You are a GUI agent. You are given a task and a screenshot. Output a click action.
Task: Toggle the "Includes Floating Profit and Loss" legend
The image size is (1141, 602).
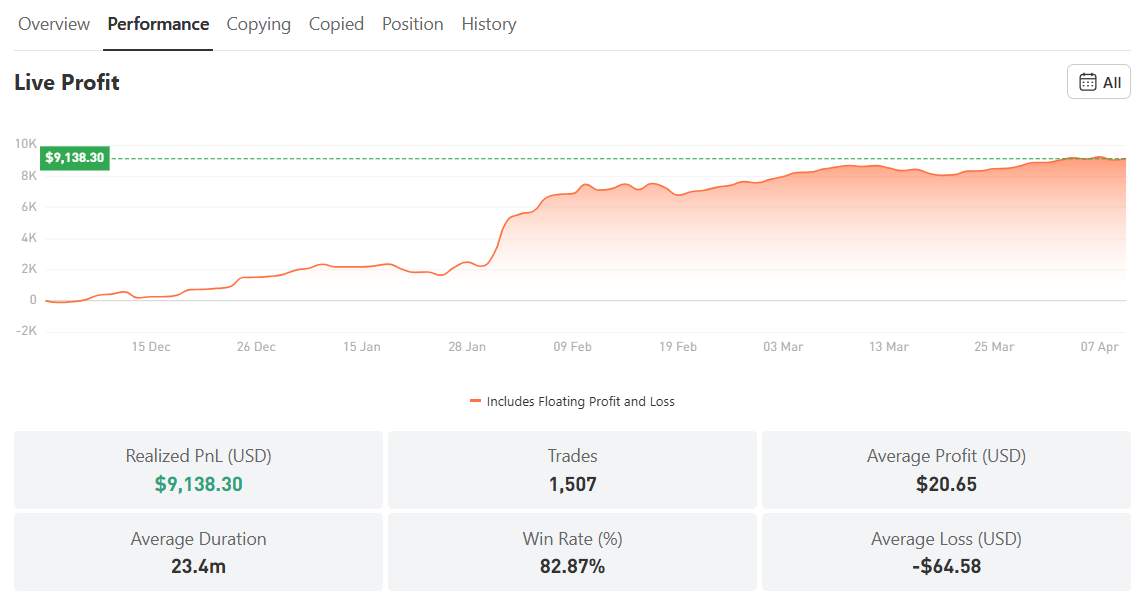pyautogui.click(x=583, y=401)
